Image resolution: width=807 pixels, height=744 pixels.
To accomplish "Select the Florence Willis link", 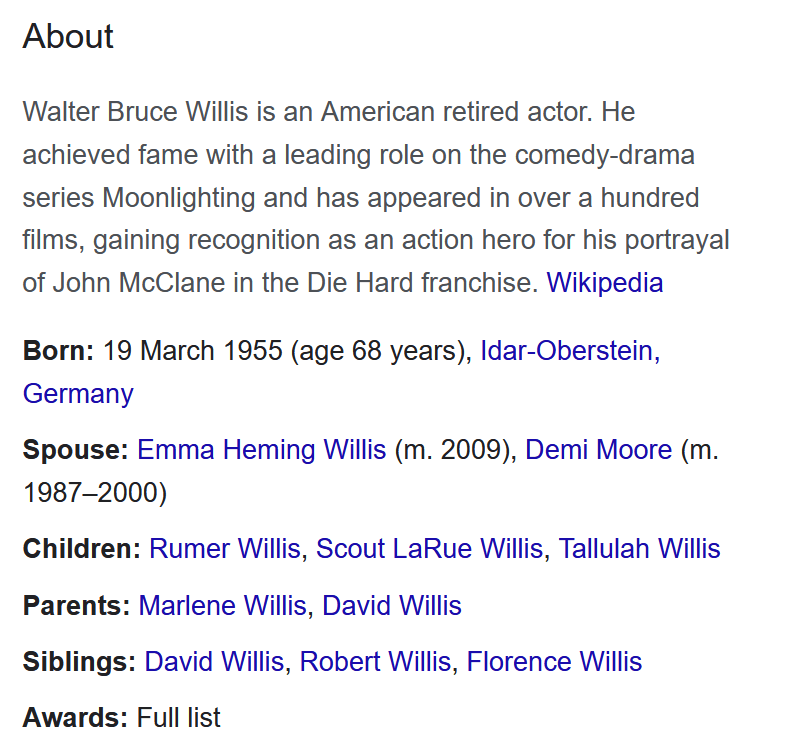I will click(554, 662).
